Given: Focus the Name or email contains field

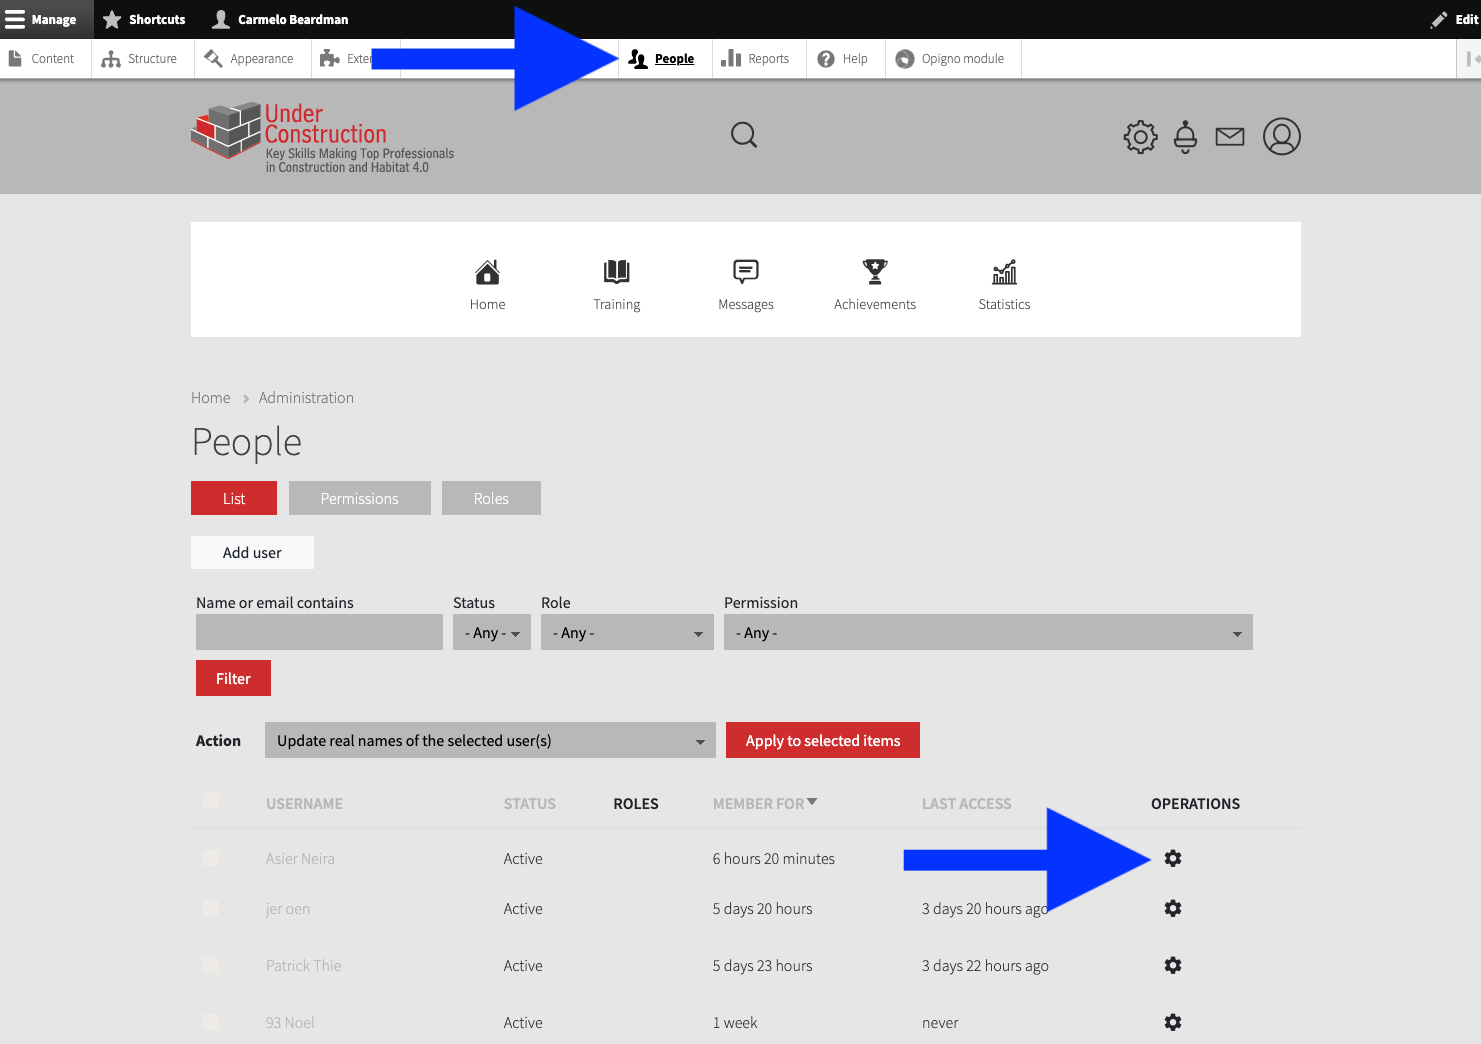Looking at the screenshot, I should 319,632.
